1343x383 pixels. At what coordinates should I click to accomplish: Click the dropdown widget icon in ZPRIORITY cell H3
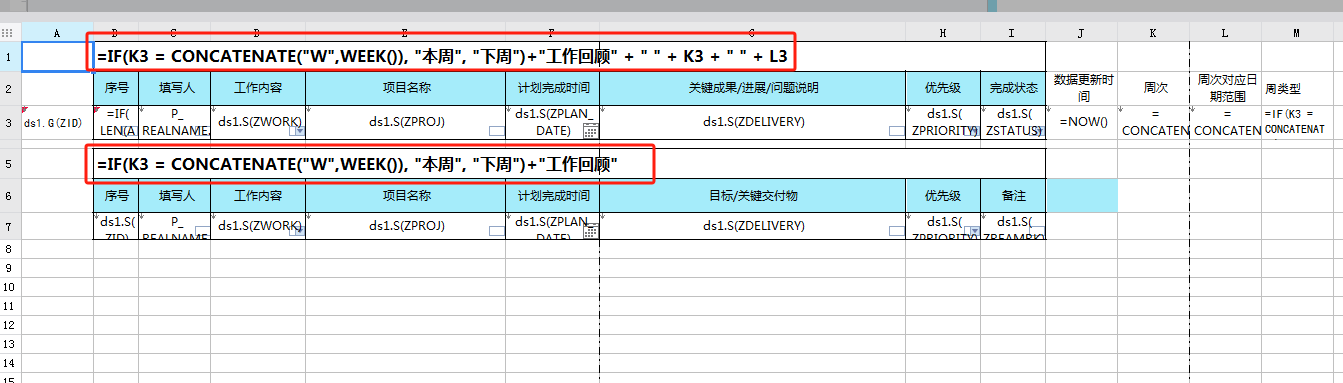(972, 131)
